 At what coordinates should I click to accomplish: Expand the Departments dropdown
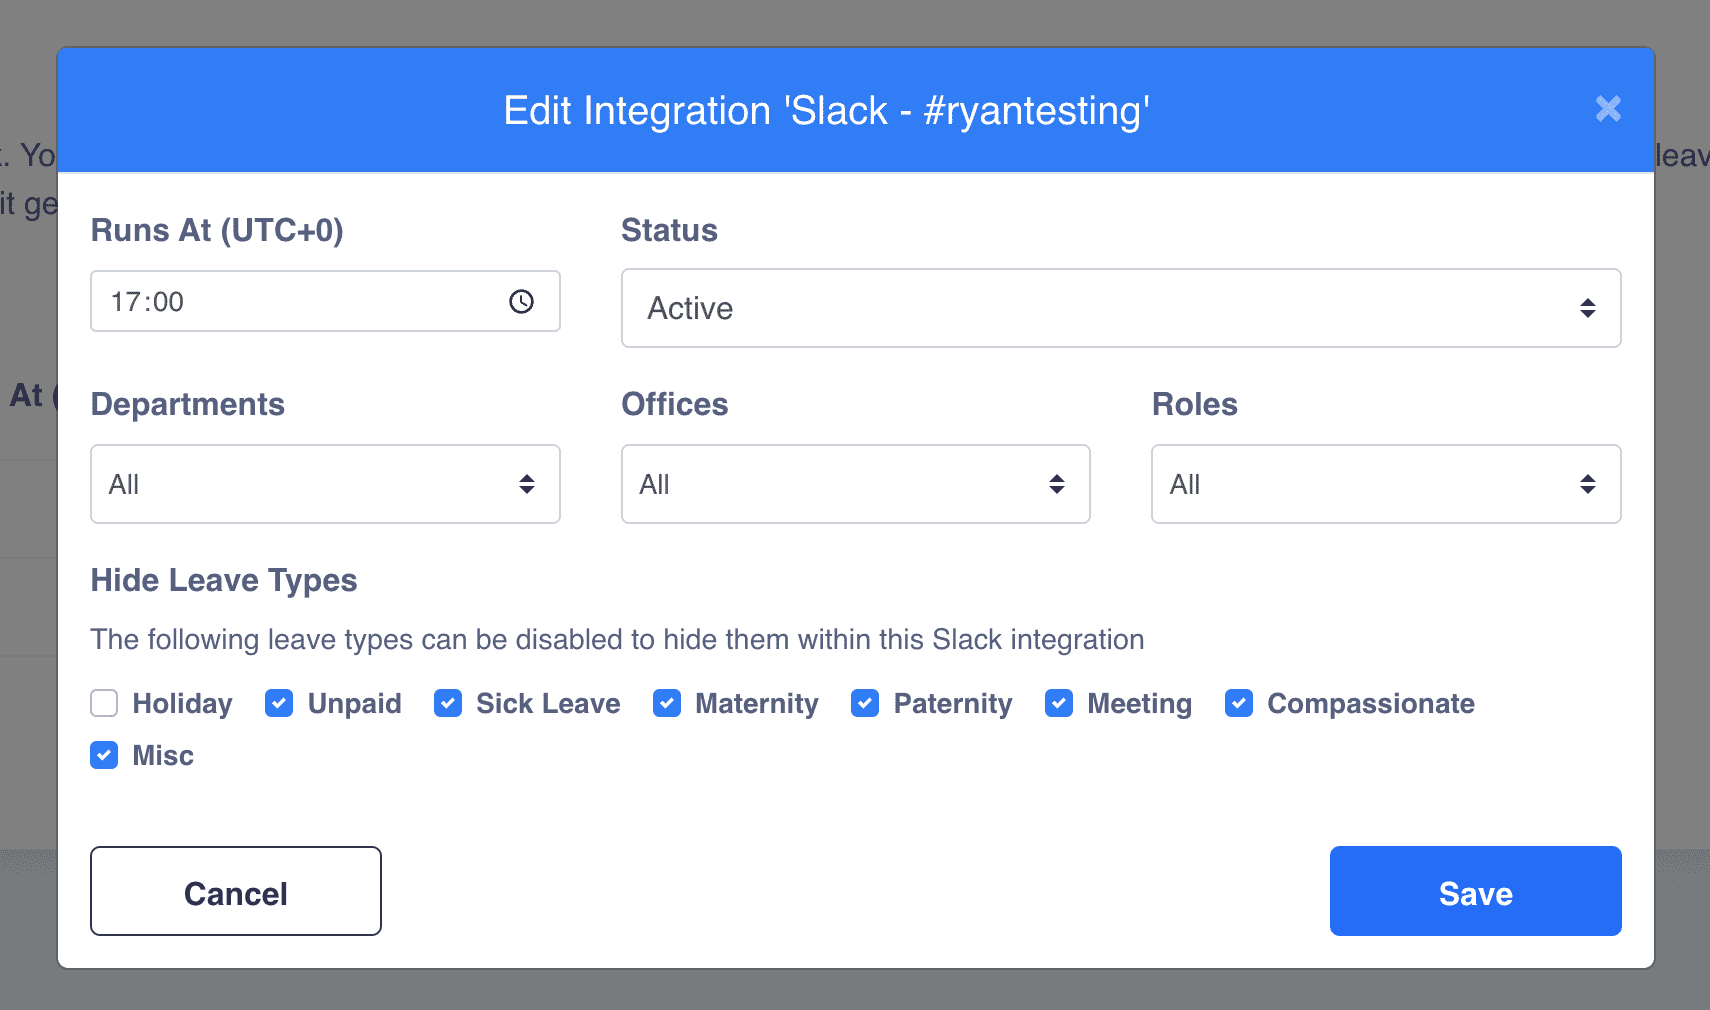pyautogui.click(x=325, y=484)
